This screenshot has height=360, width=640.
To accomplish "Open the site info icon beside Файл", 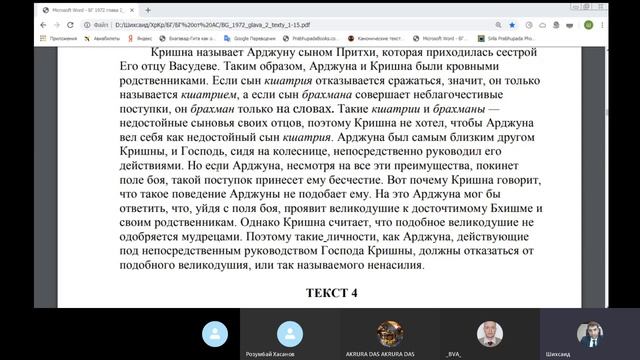I will point(87,25).
